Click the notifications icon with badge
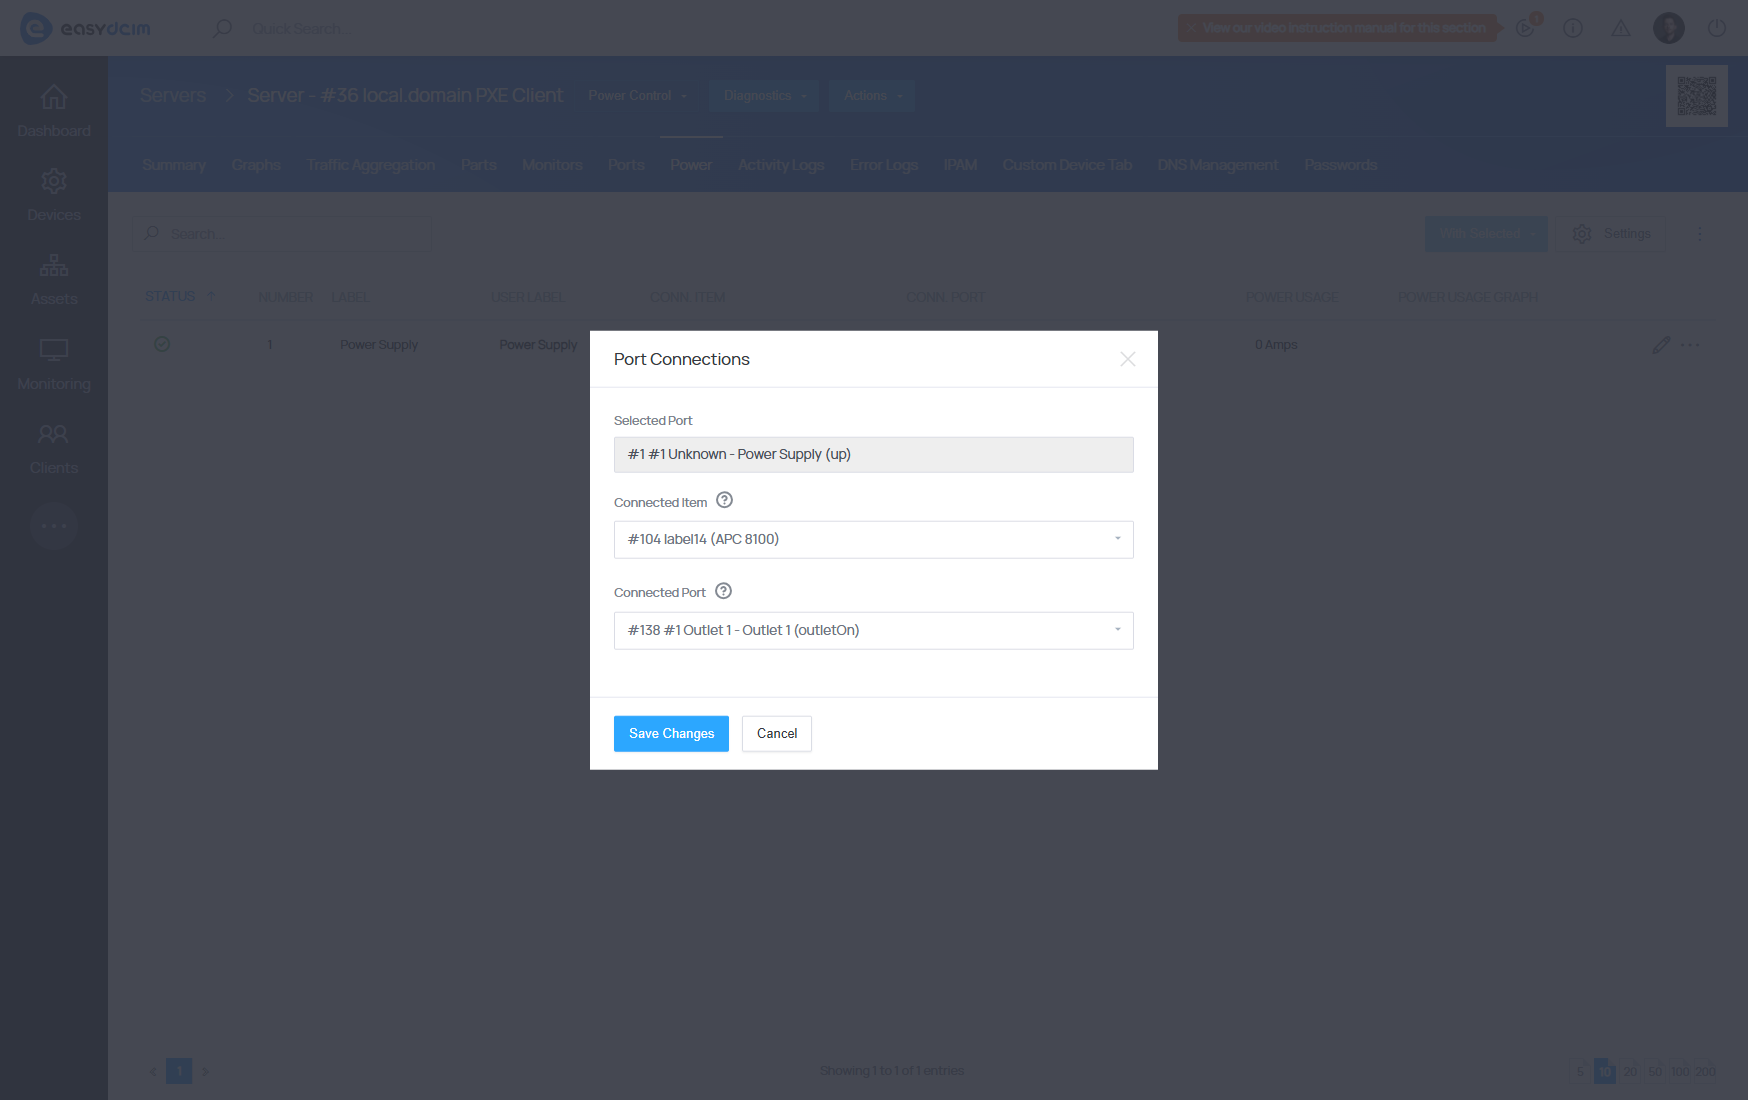Viewport: 1748px width, 1100px height. (x=1526, y=27)
